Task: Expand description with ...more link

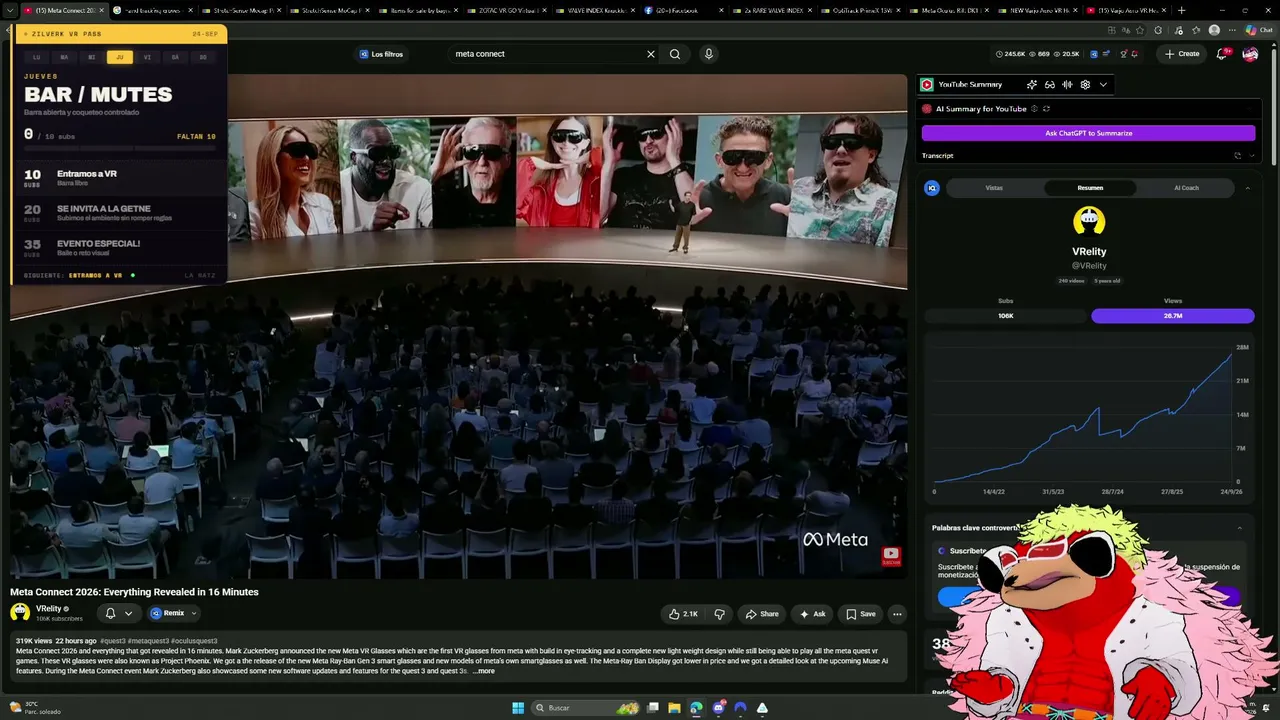Action: (483, 671)
